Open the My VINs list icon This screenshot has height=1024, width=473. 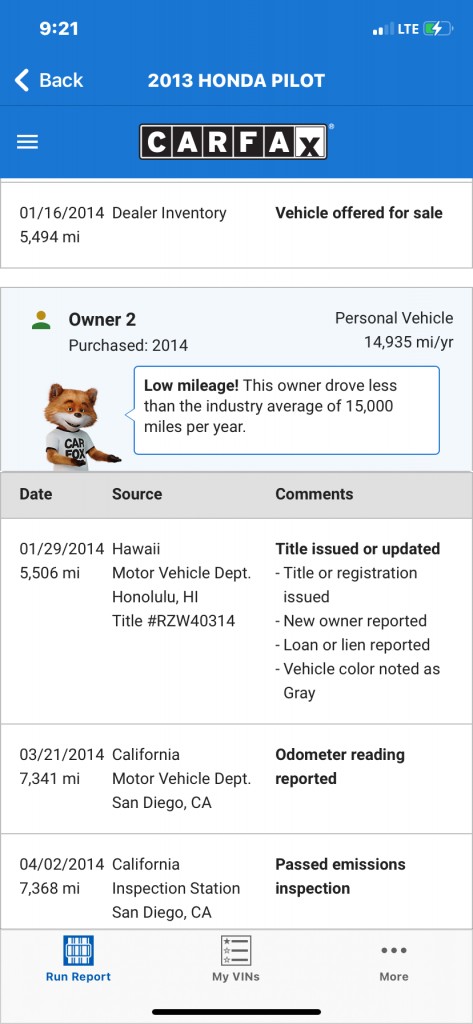[236, 950]
